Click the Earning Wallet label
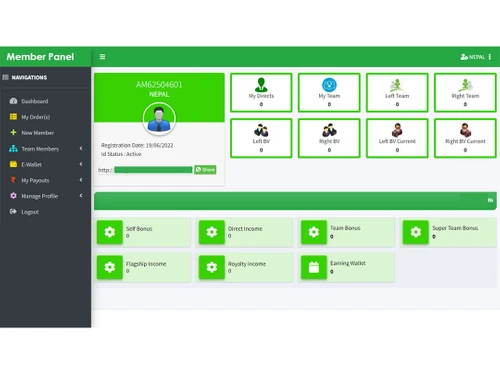Image resolution: width=500 pixels, height=375 pixels. 348,263
